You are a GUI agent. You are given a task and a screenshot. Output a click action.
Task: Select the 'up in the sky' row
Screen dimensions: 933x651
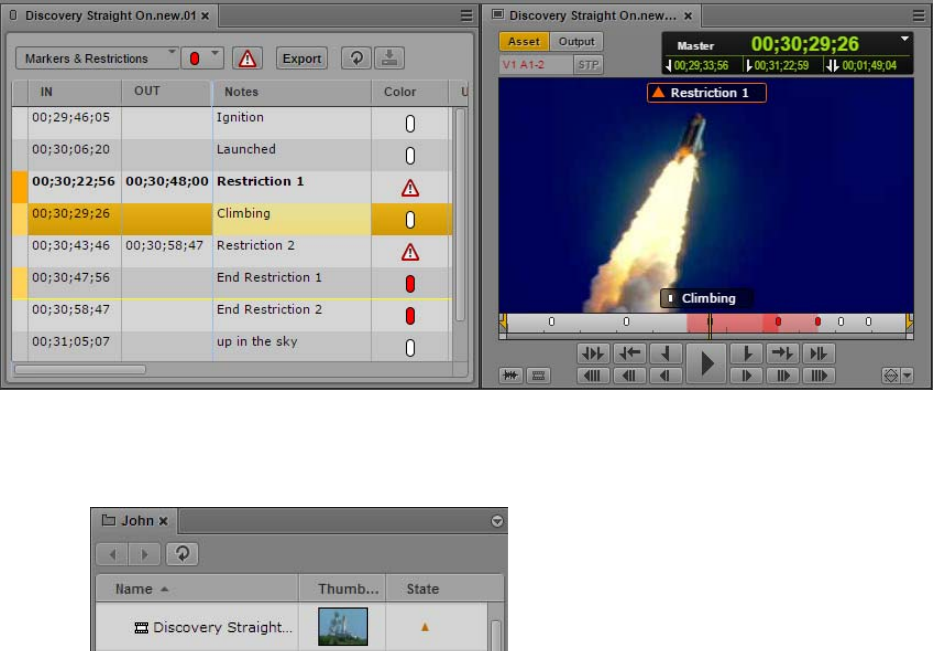click(232, 347)
